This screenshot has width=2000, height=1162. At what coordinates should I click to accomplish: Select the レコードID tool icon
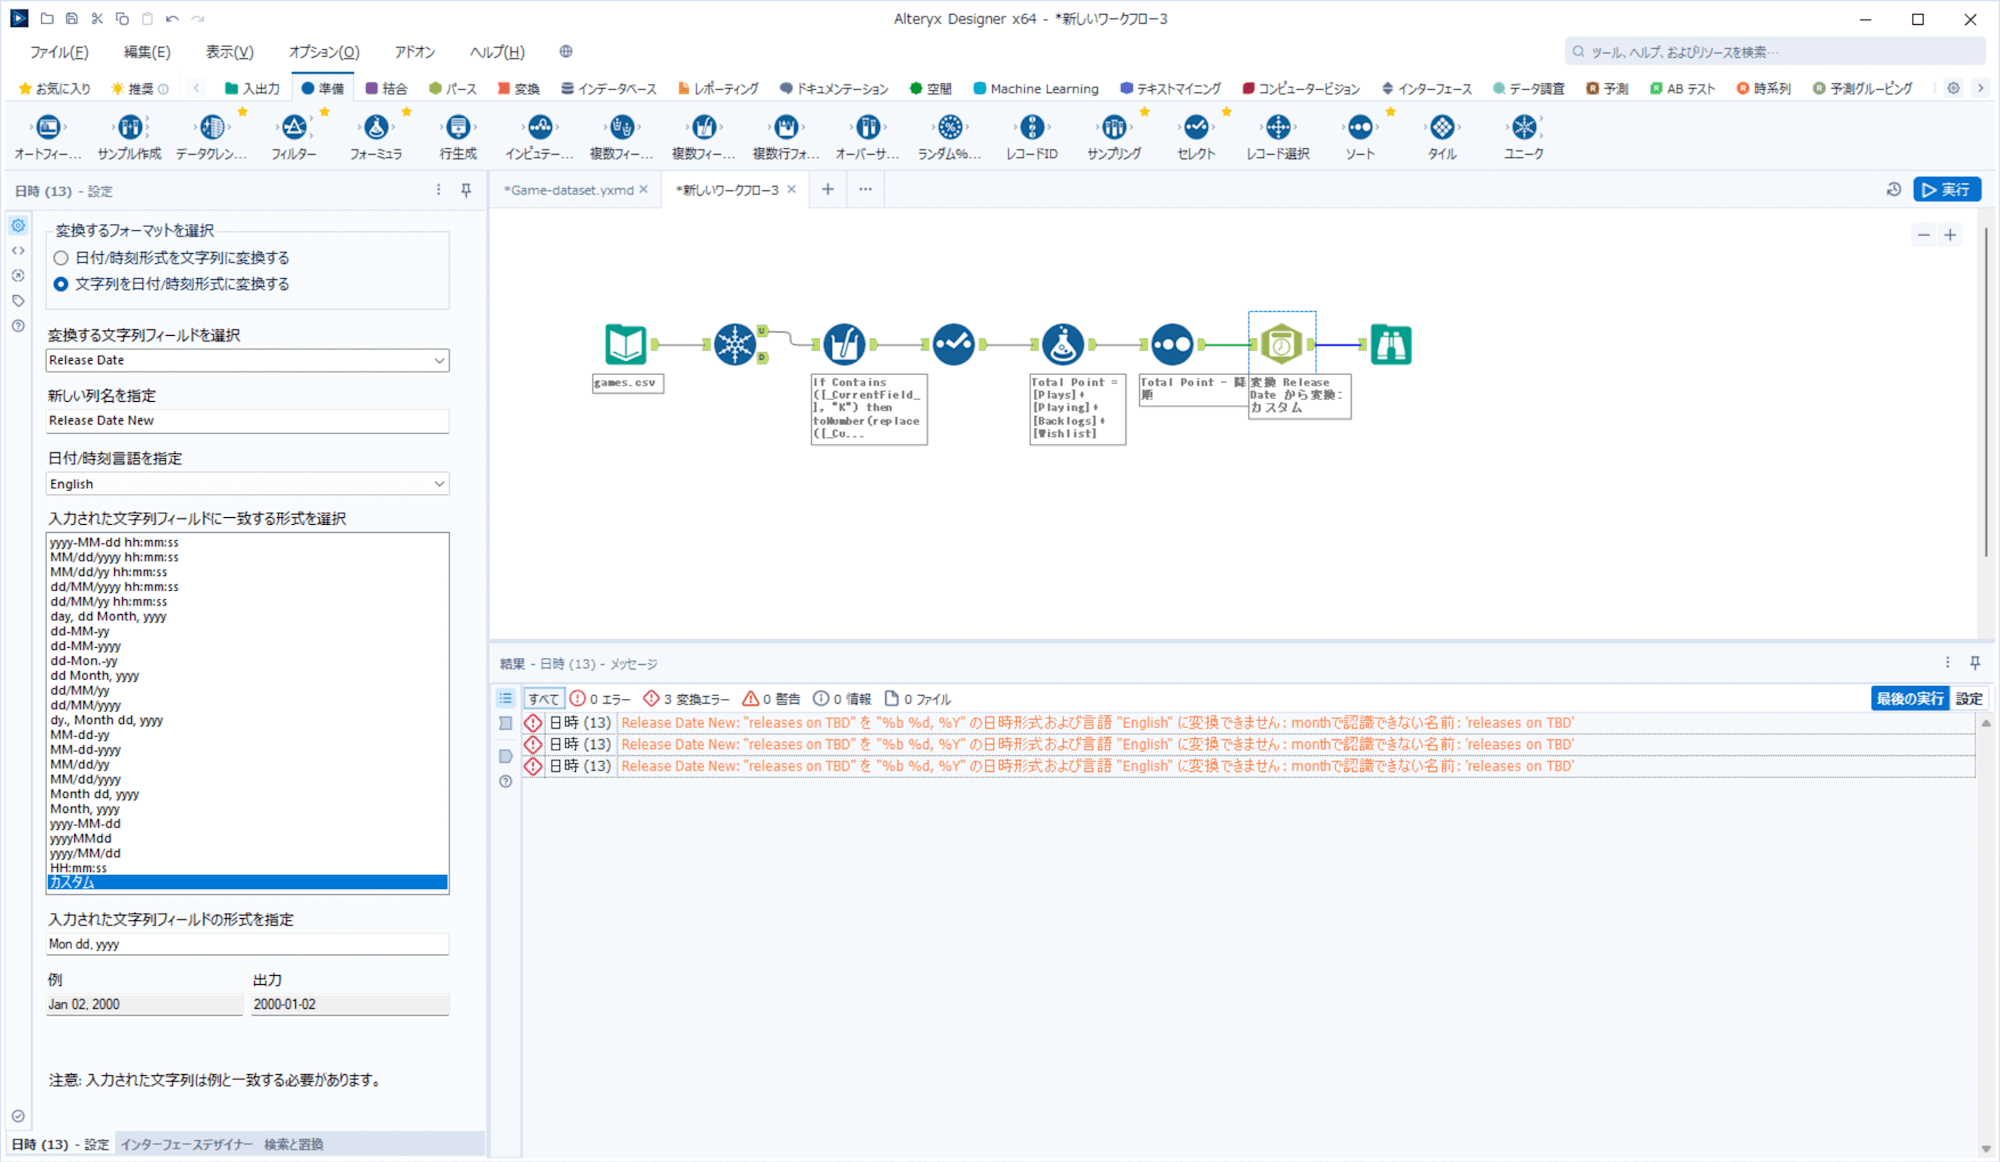click(x=1032, y=127)
